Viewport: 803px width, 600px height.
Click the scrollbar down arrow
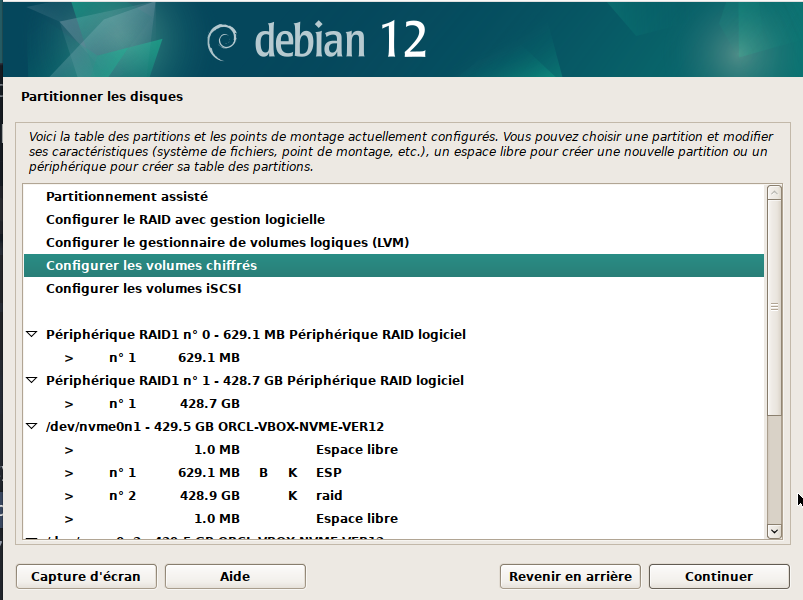(774, 531)
